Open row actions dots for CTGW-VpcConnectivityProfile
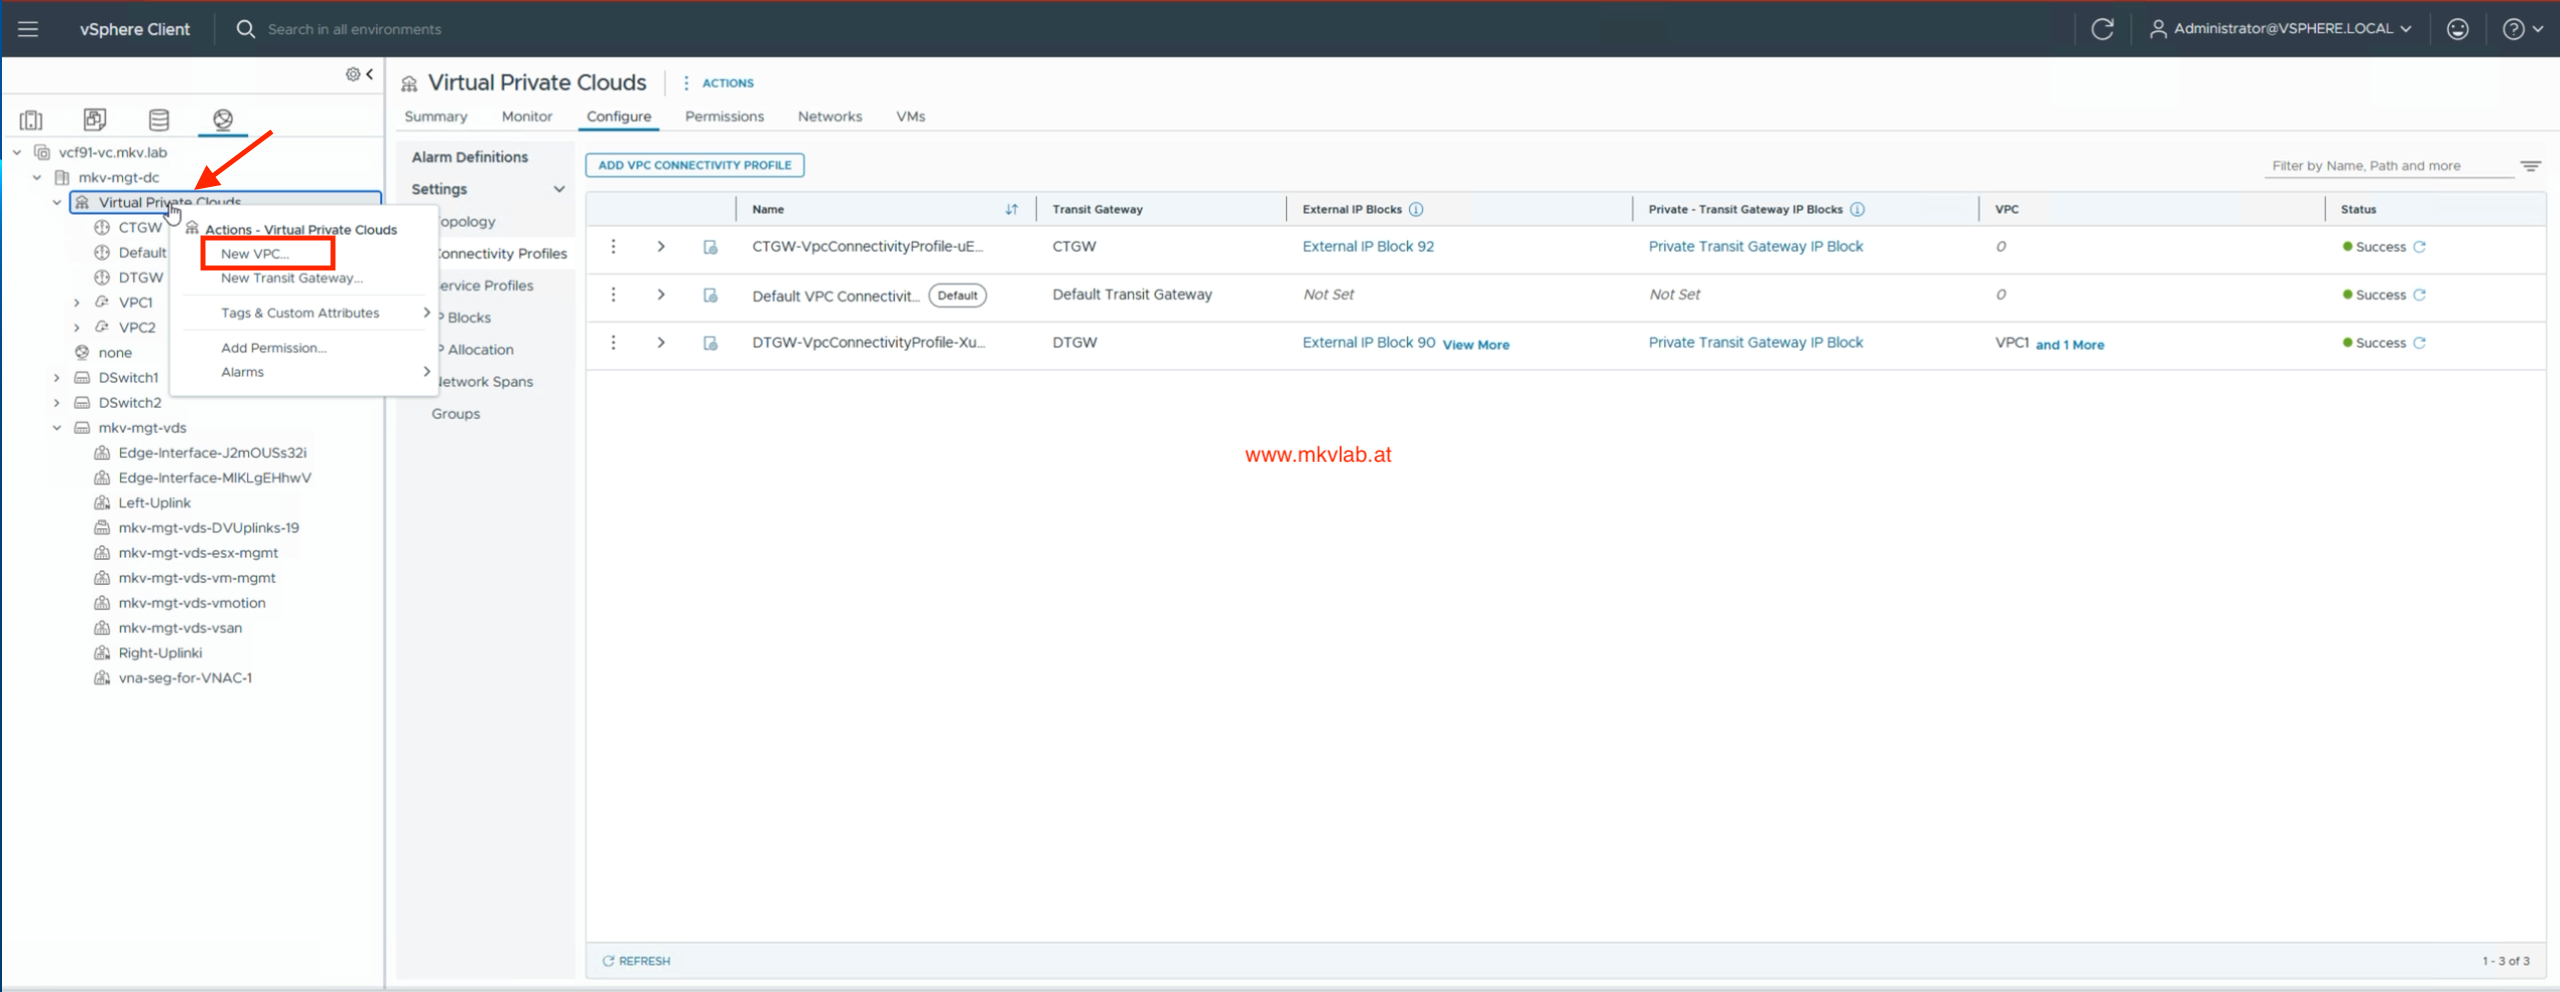This screenshot has width=2560, height=992. [614, 247]
